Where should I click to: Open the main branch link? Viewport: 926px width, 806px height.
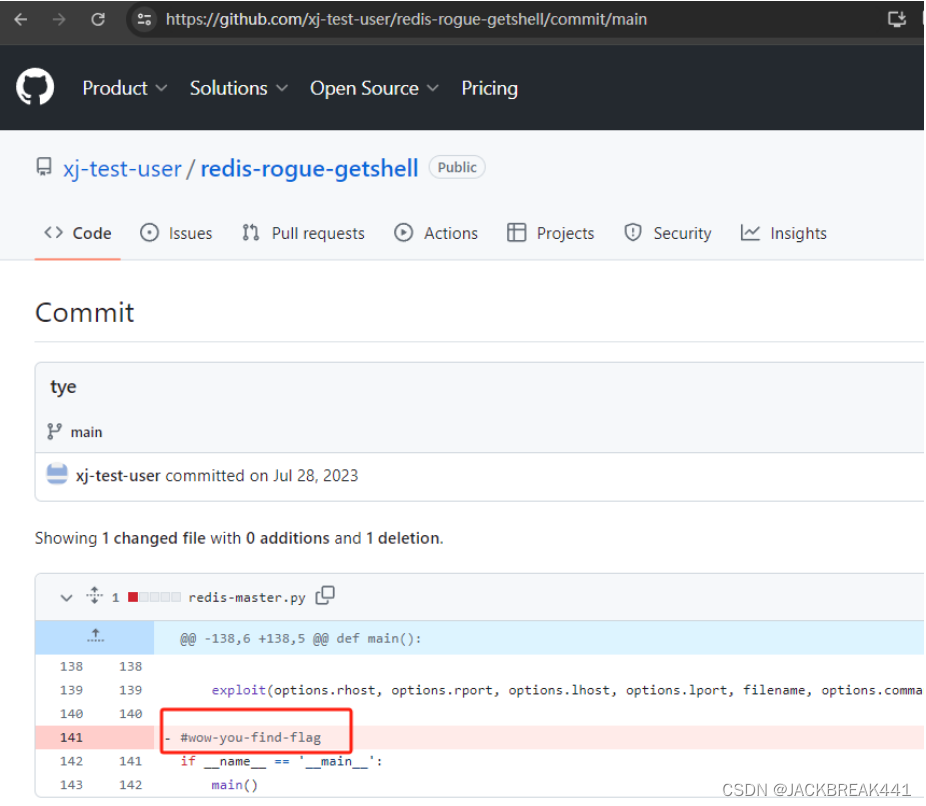click(86, 432)
